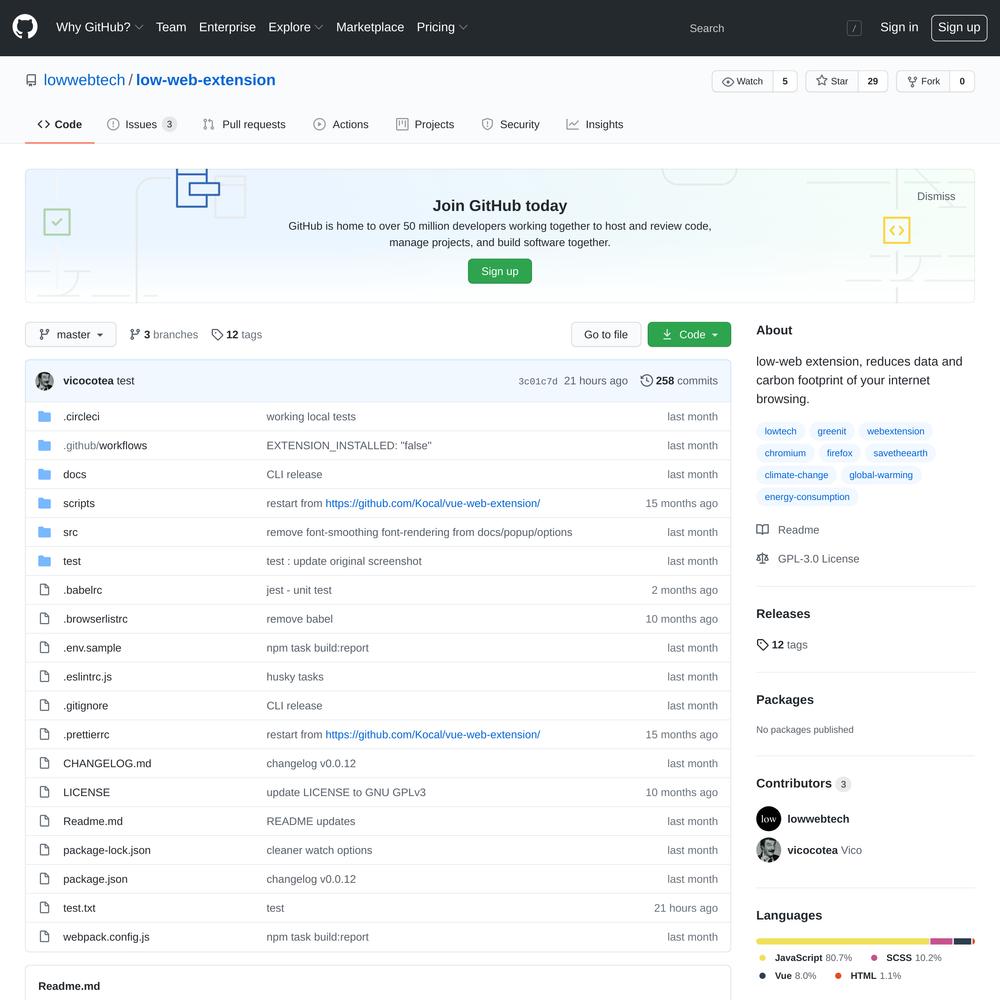The image size is (1000, 1000).
Task: Watch this repository
Action: 742,81
